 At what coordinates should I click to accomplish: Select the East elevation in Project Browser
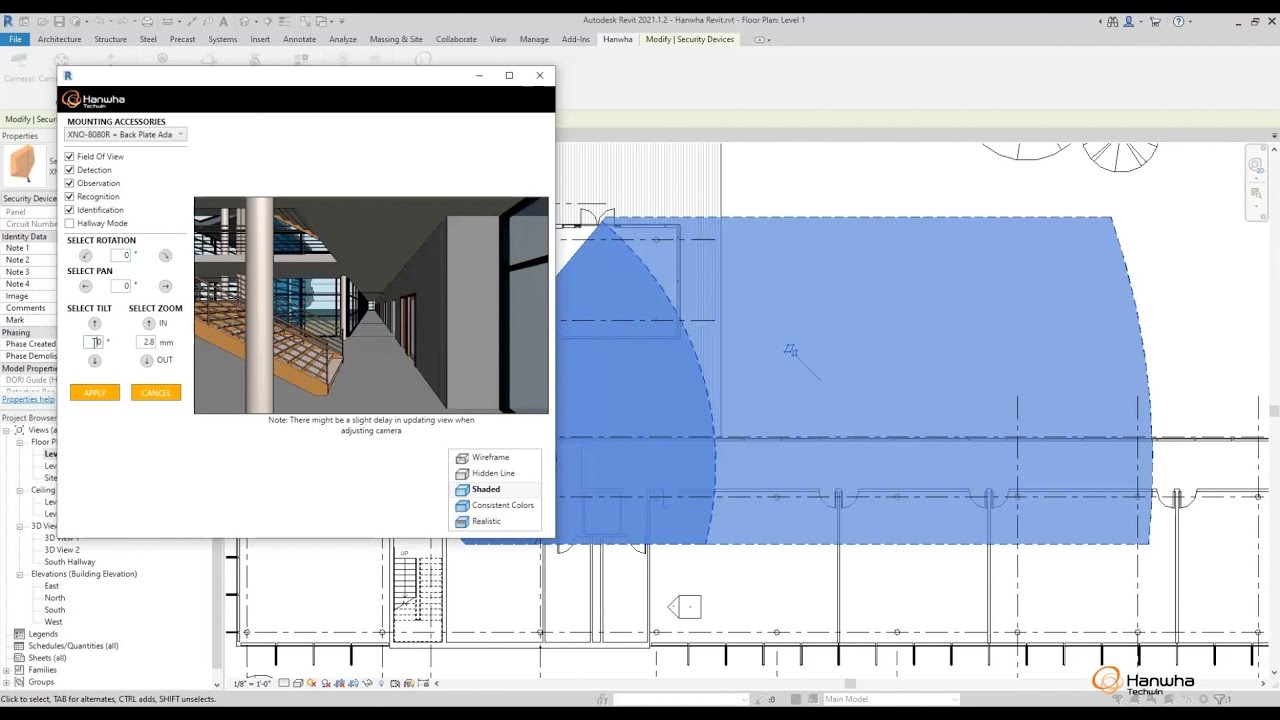(52, 586)
